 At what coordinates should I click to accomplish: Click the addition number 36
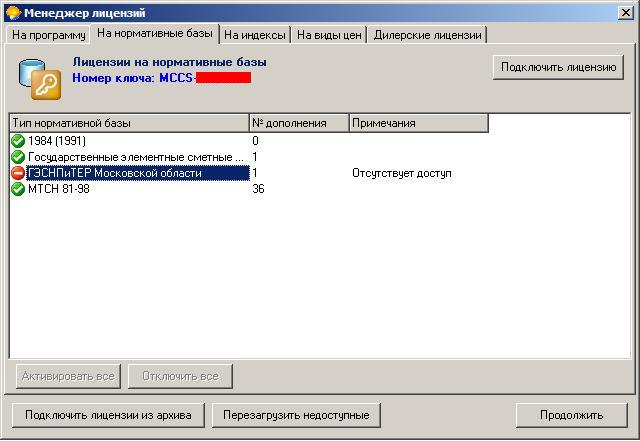[258, 189]
